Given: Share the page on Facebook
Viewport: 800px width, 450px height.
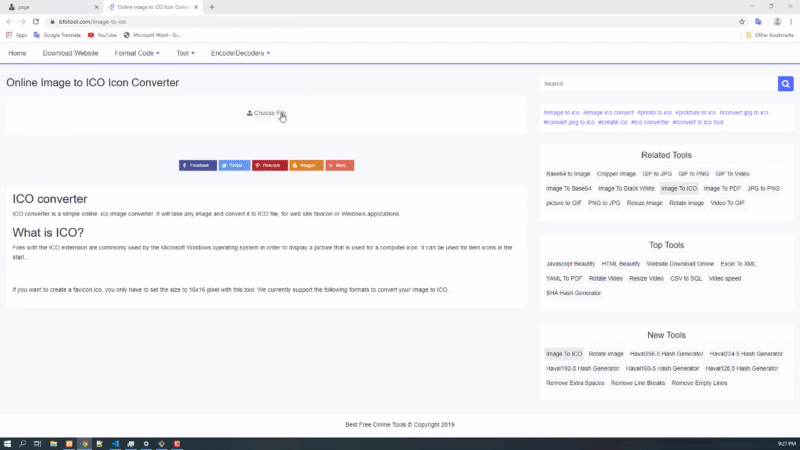Looking at the screenshot, I should point(197,165).
